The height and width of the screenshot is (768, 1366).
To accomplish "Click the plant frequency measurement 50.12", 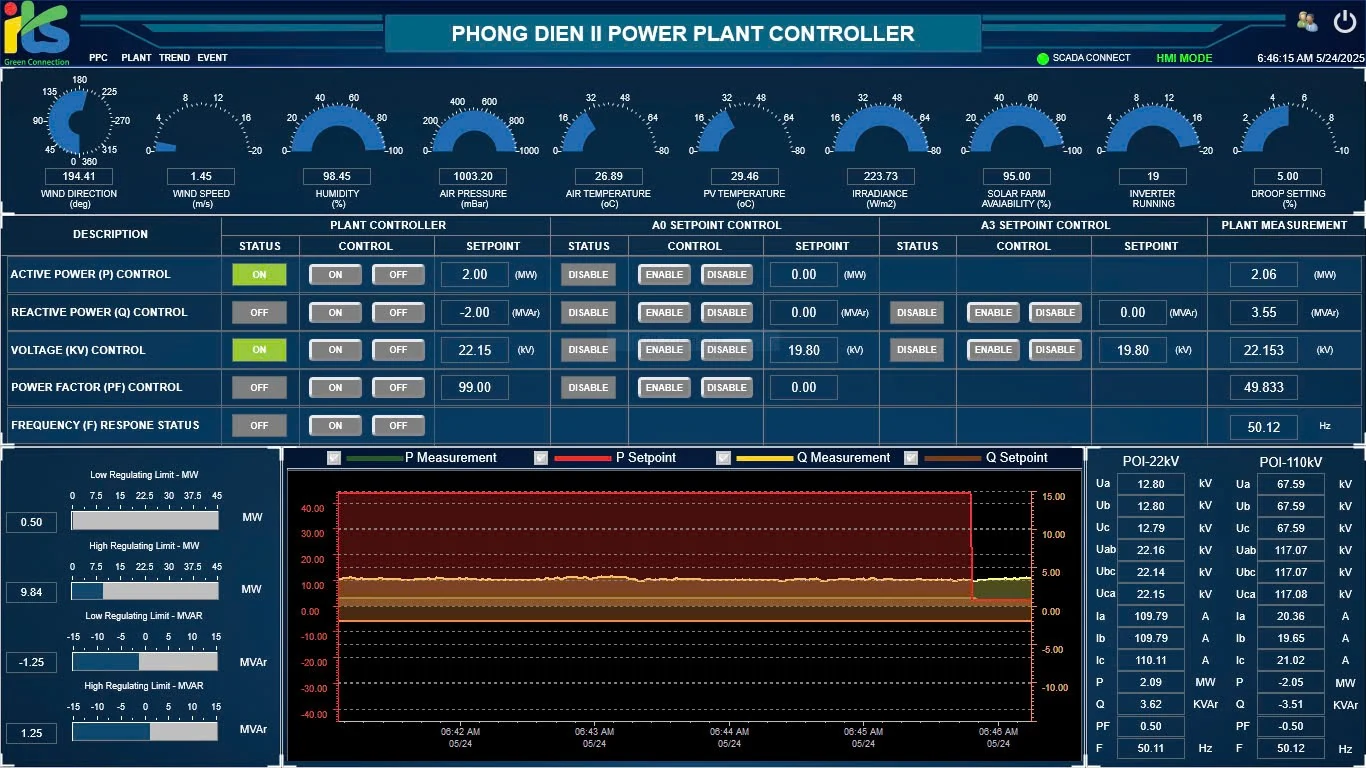I will click(x=1264, y=427).
